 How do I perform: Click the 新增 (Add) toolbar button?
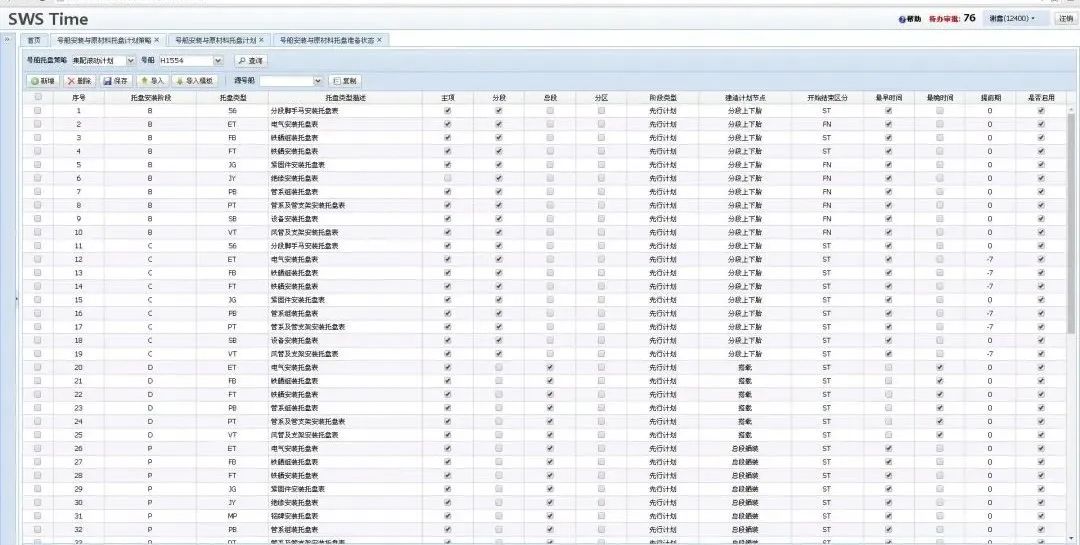(x=42, y=80)
